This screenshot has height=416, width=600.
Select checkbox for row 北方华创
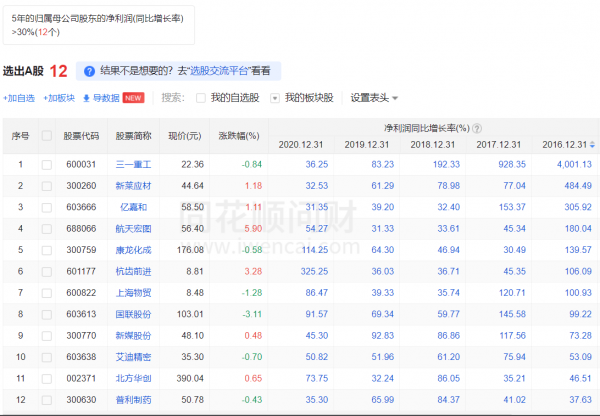coord(47,379)
